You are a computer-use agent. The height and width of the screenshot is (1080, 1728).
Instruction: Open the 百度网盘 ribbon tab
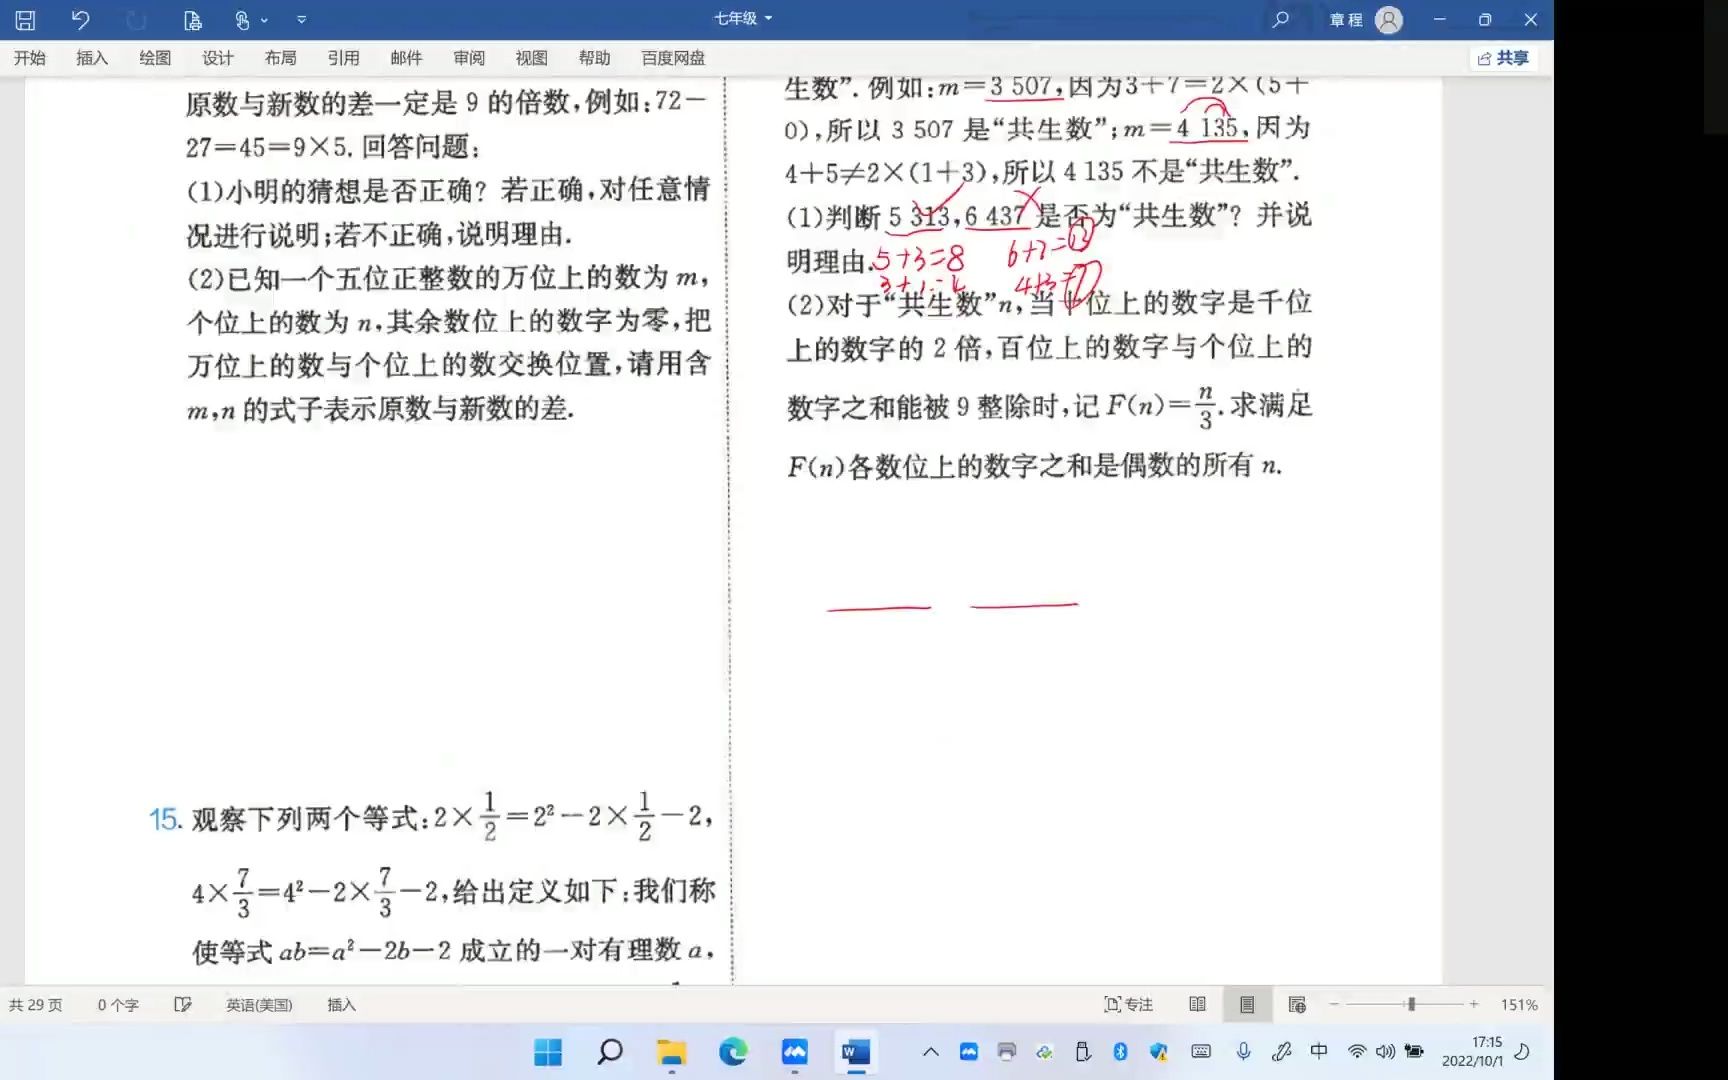point(671,58)
